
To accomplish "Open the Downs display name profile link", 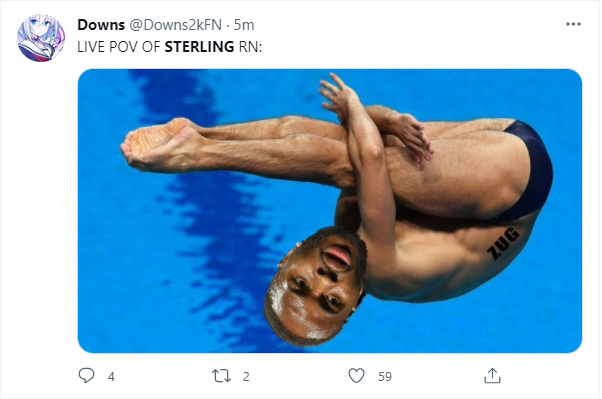I will tap(101, 25).
